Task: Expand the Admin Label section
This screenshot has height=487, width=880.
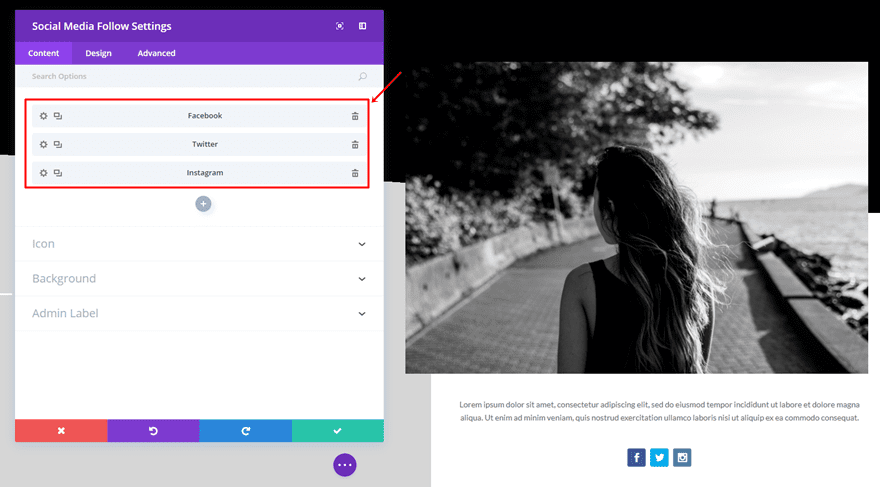Action: (199, 314)
